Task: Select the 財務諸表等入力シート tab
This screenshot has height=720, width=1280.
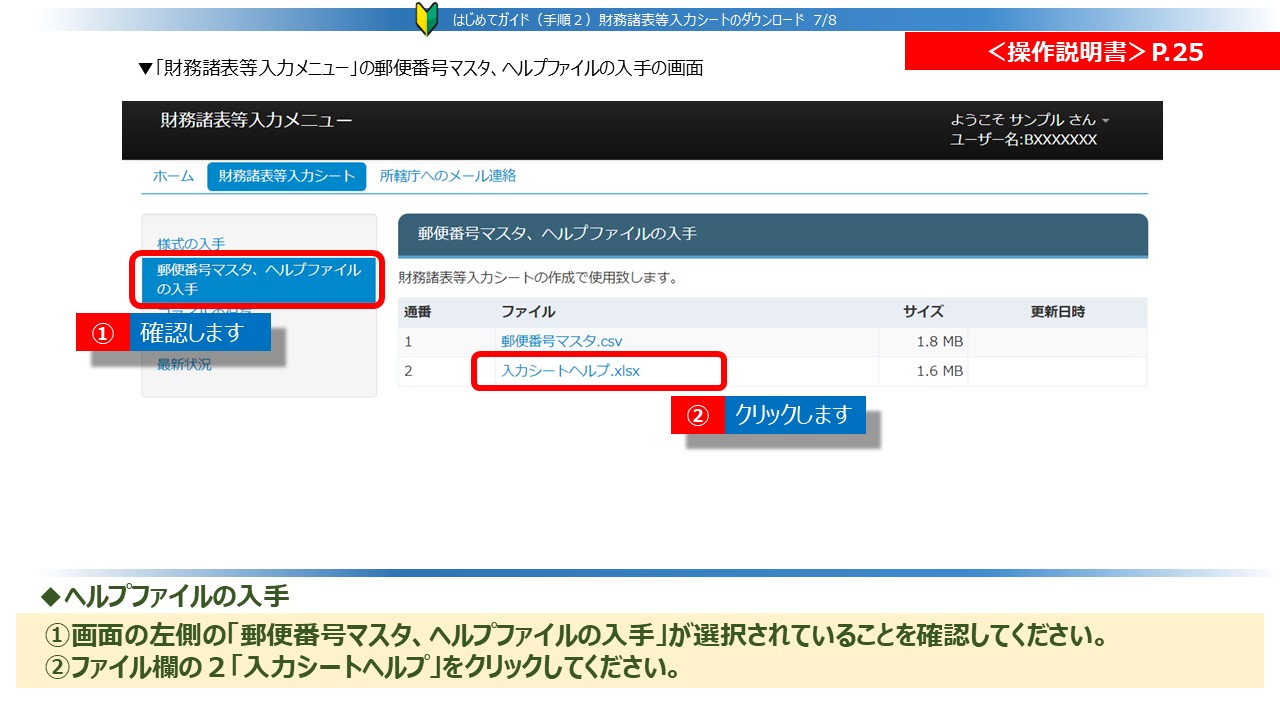Action: click(287, 176)
